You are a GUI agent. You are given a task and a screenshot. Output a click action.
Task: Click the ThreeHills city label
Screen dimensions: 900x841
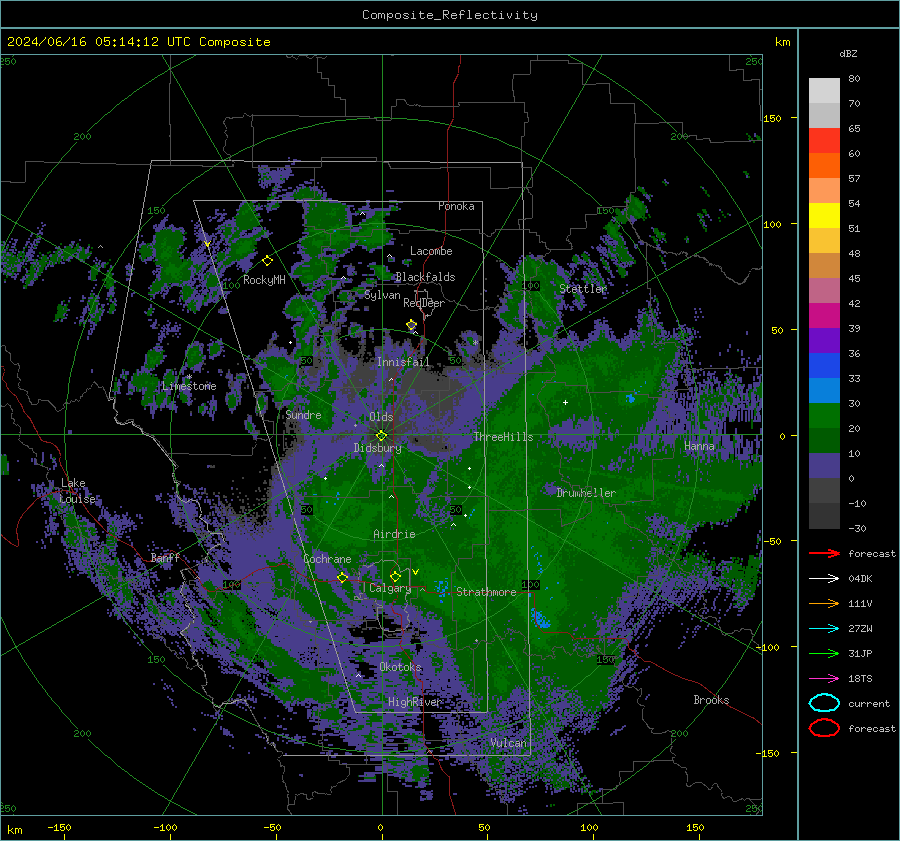click(503, 437)
